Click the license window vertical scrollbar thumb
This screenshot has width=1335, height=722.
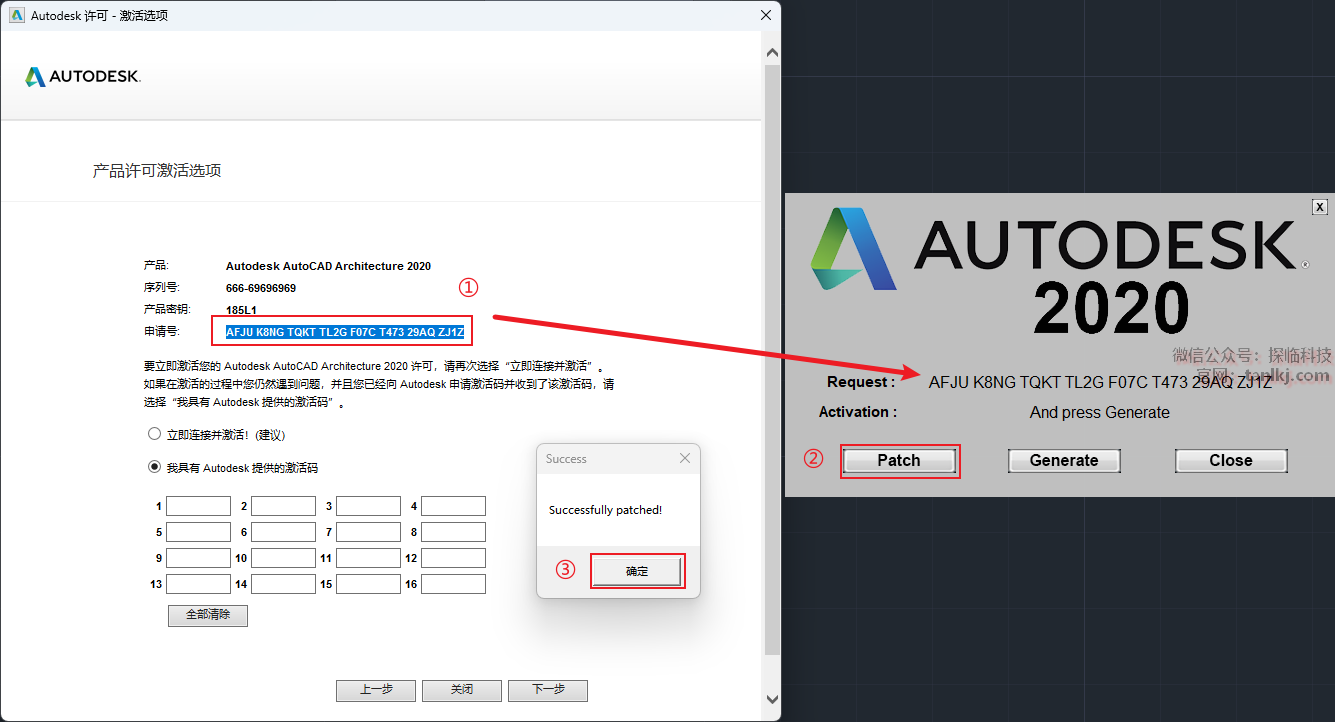[771, 360]
